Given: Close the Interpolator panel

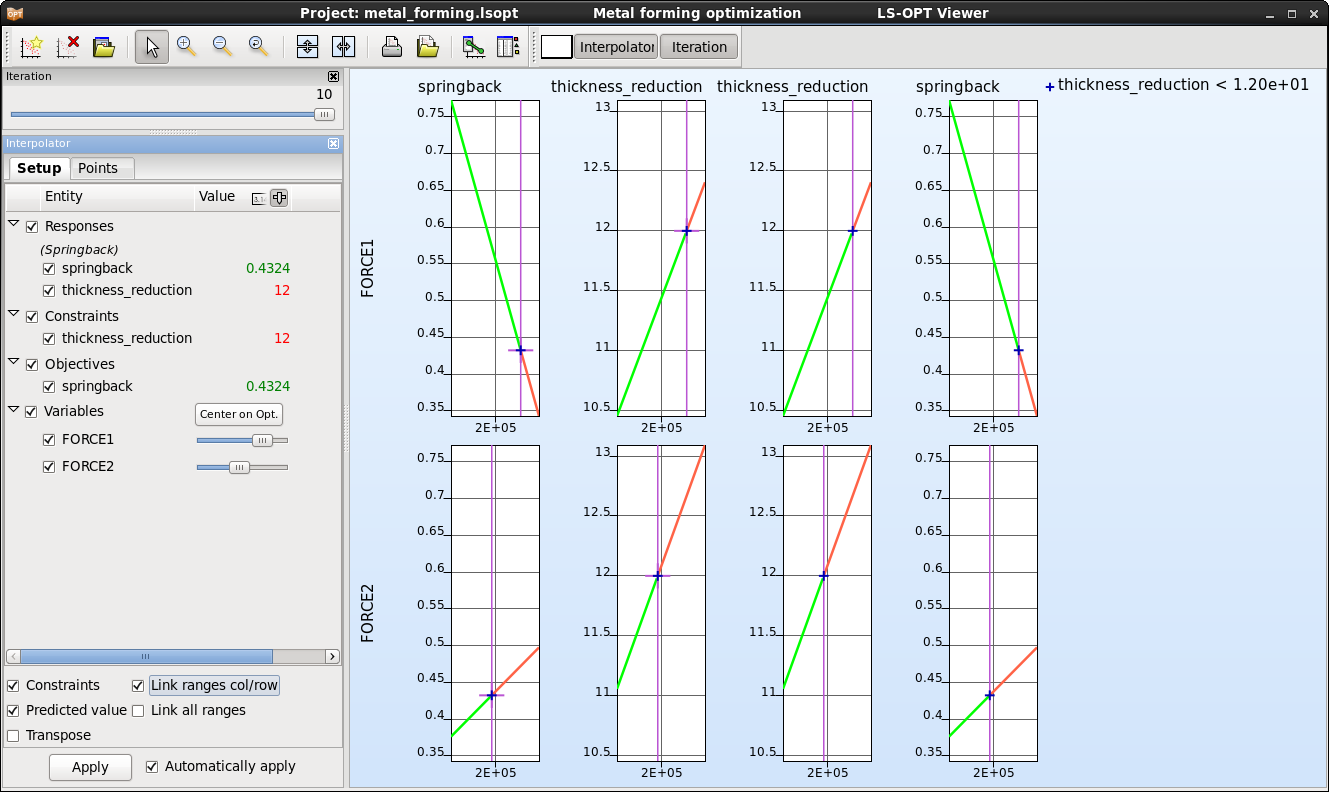Looking at the screenshot, I should pos(333,144).
